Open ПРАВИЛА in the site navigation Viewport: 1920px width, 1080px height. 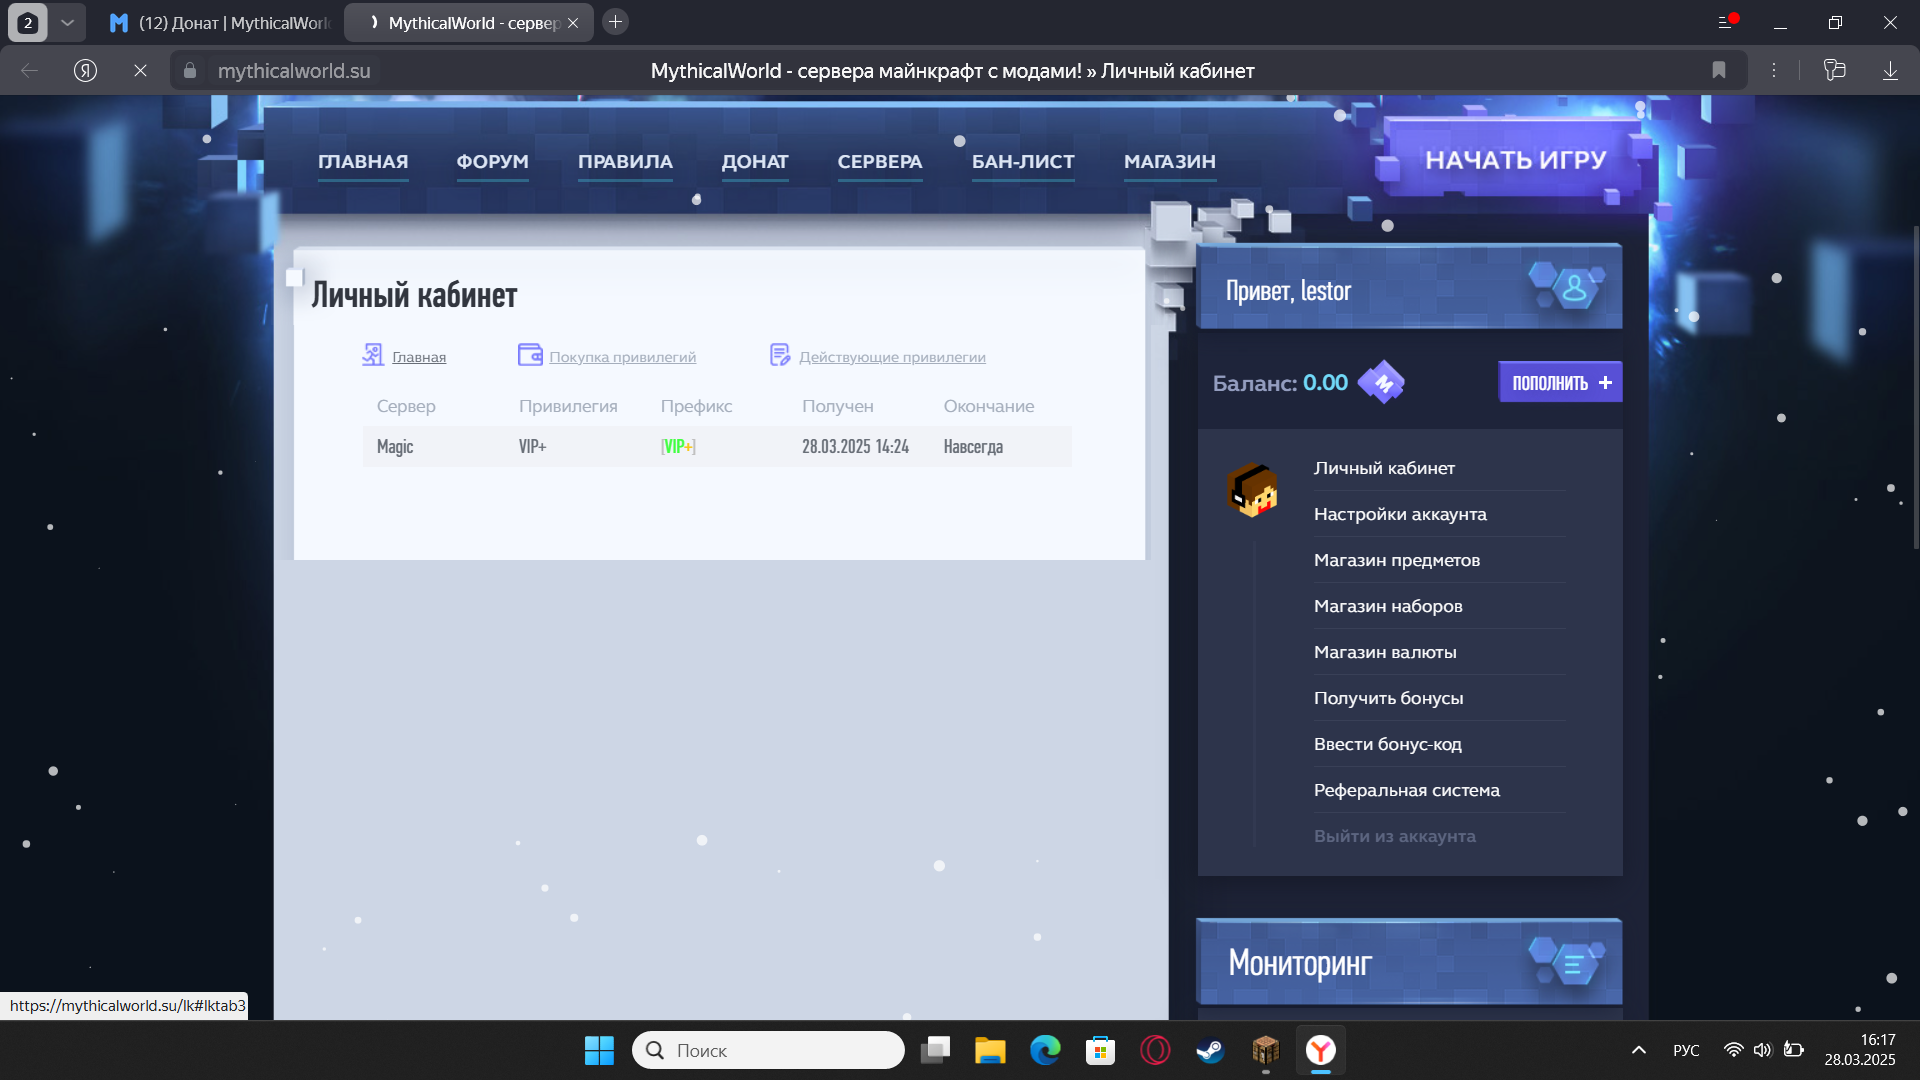pos(625,161)
